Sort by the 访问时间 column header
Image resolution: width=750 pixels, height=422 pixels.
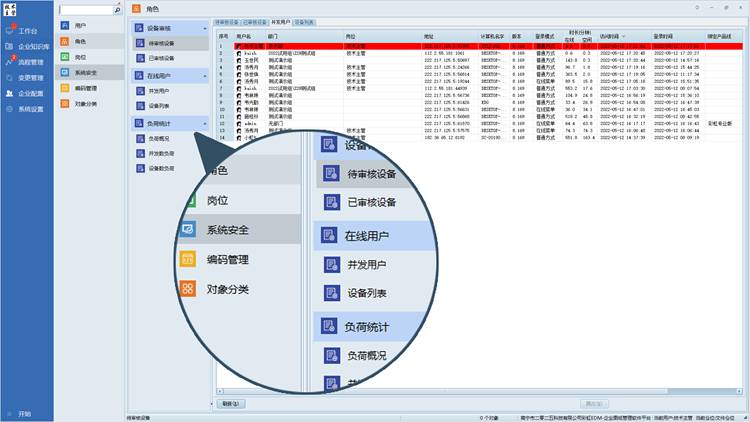coord(610,36)
